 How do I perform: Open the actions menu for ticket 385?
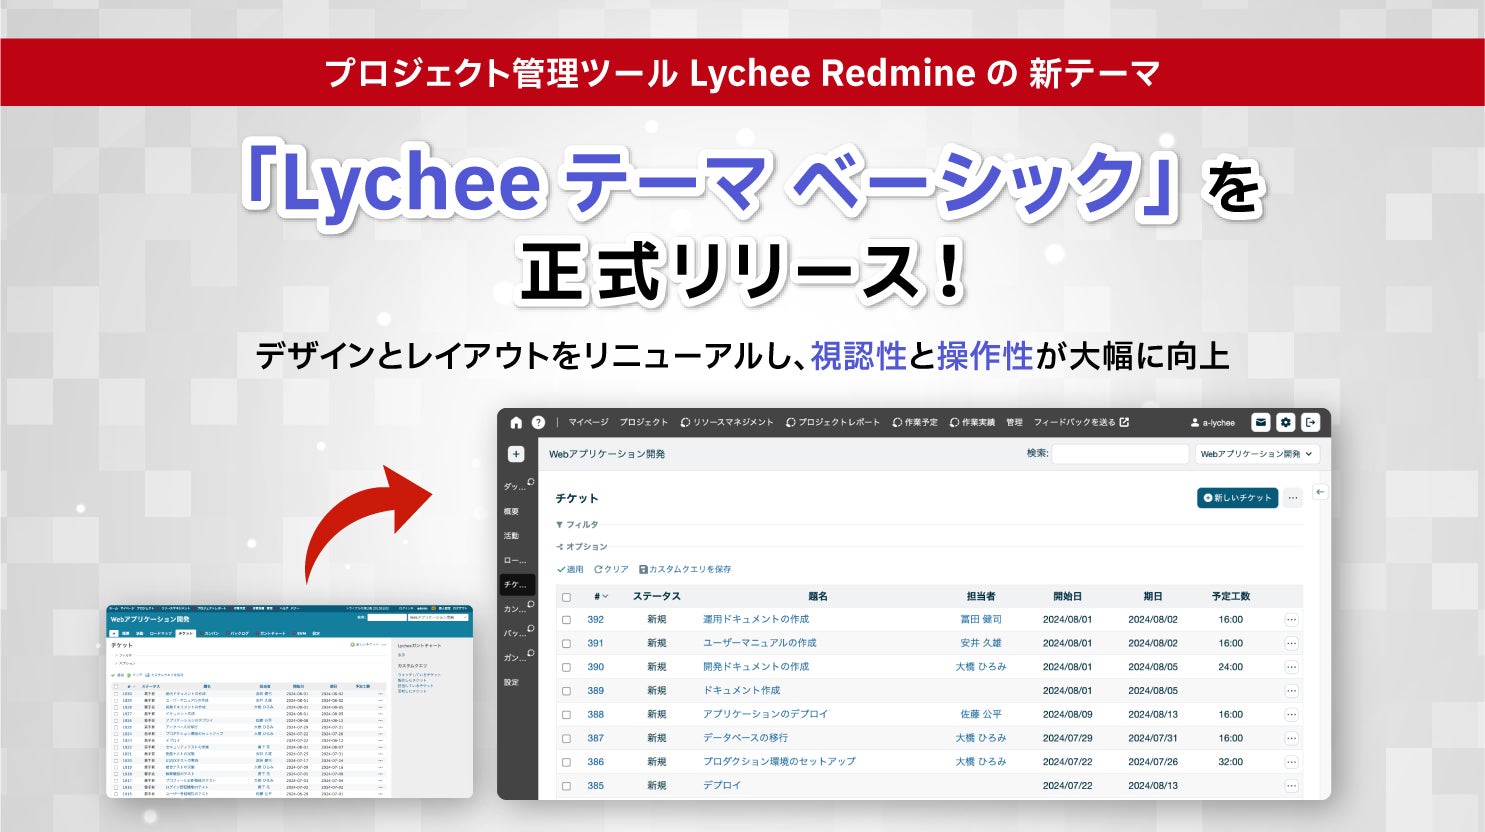[x=1291, y=786]
